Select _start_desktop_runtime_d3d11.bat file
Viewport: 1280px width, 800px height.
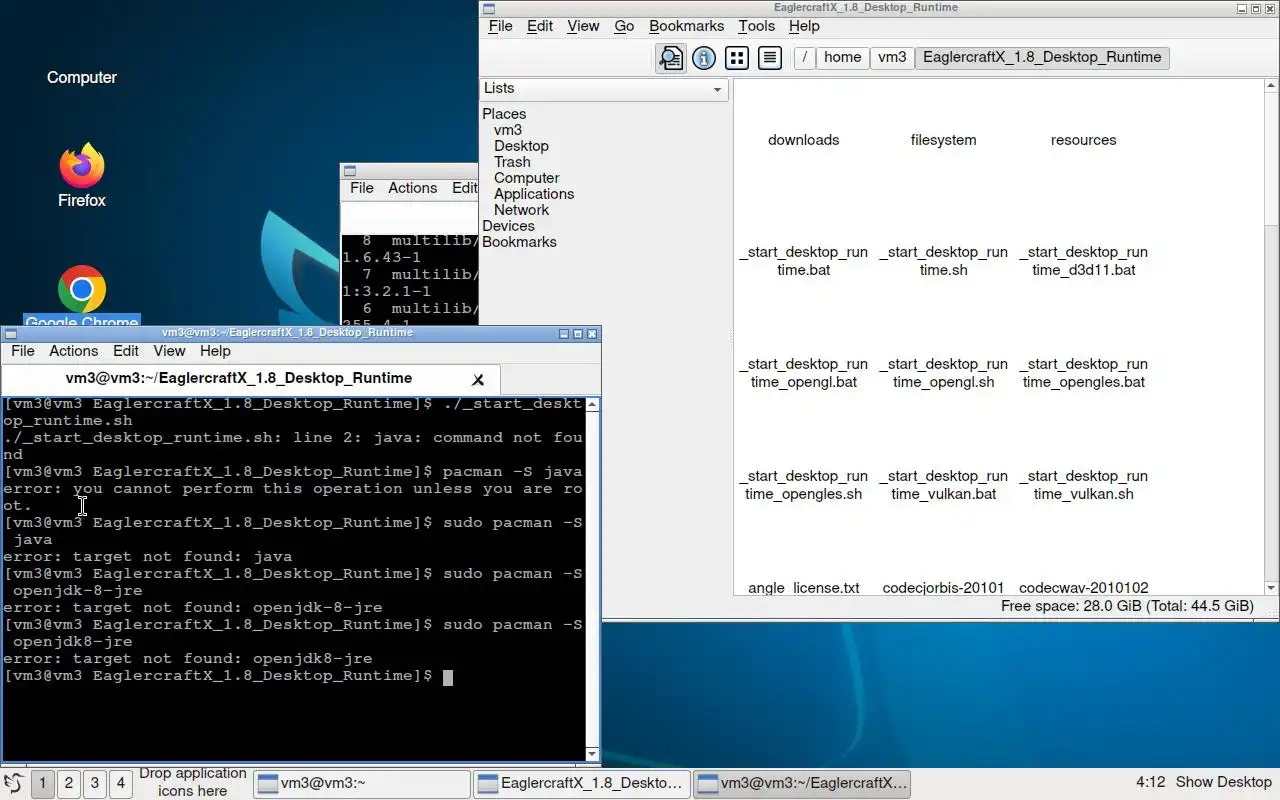[x=1084, y=261]
